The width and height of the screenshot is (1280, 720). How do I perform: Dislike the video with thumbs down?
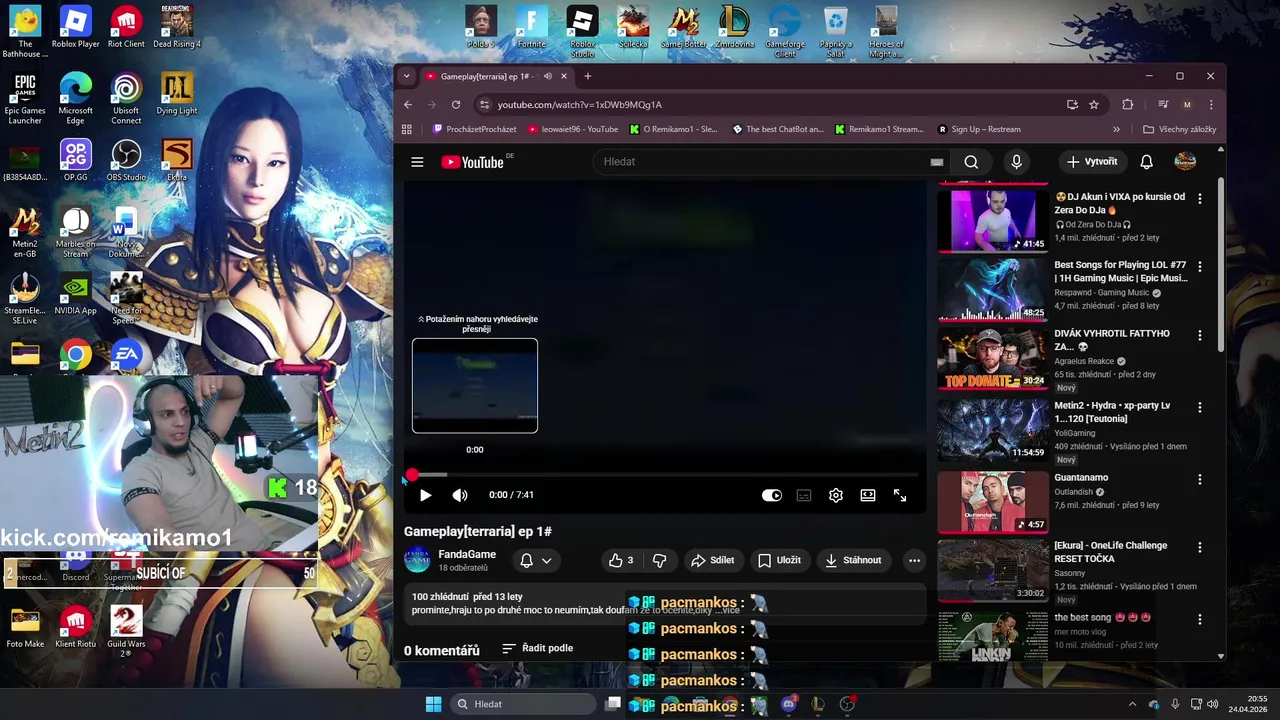659,560
